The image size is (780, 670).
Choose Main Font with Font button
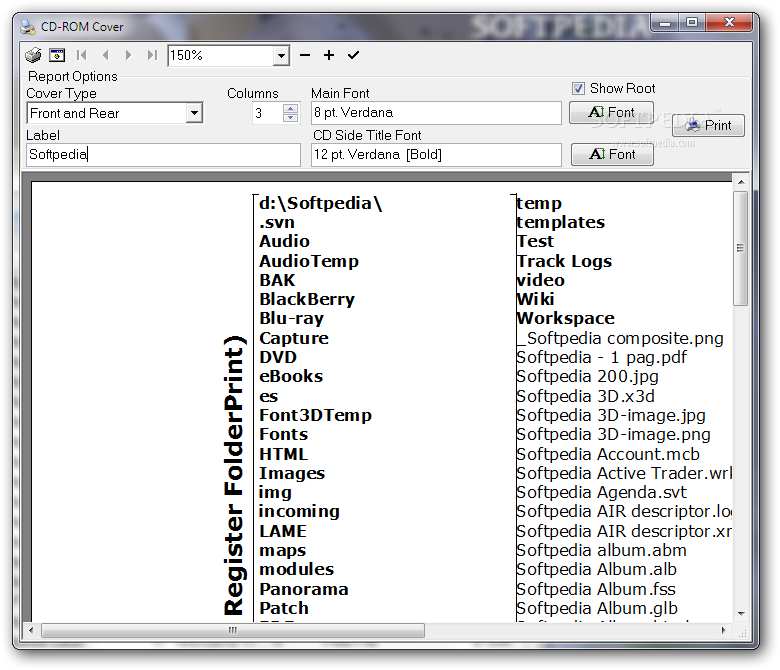[x=611, y=112]
